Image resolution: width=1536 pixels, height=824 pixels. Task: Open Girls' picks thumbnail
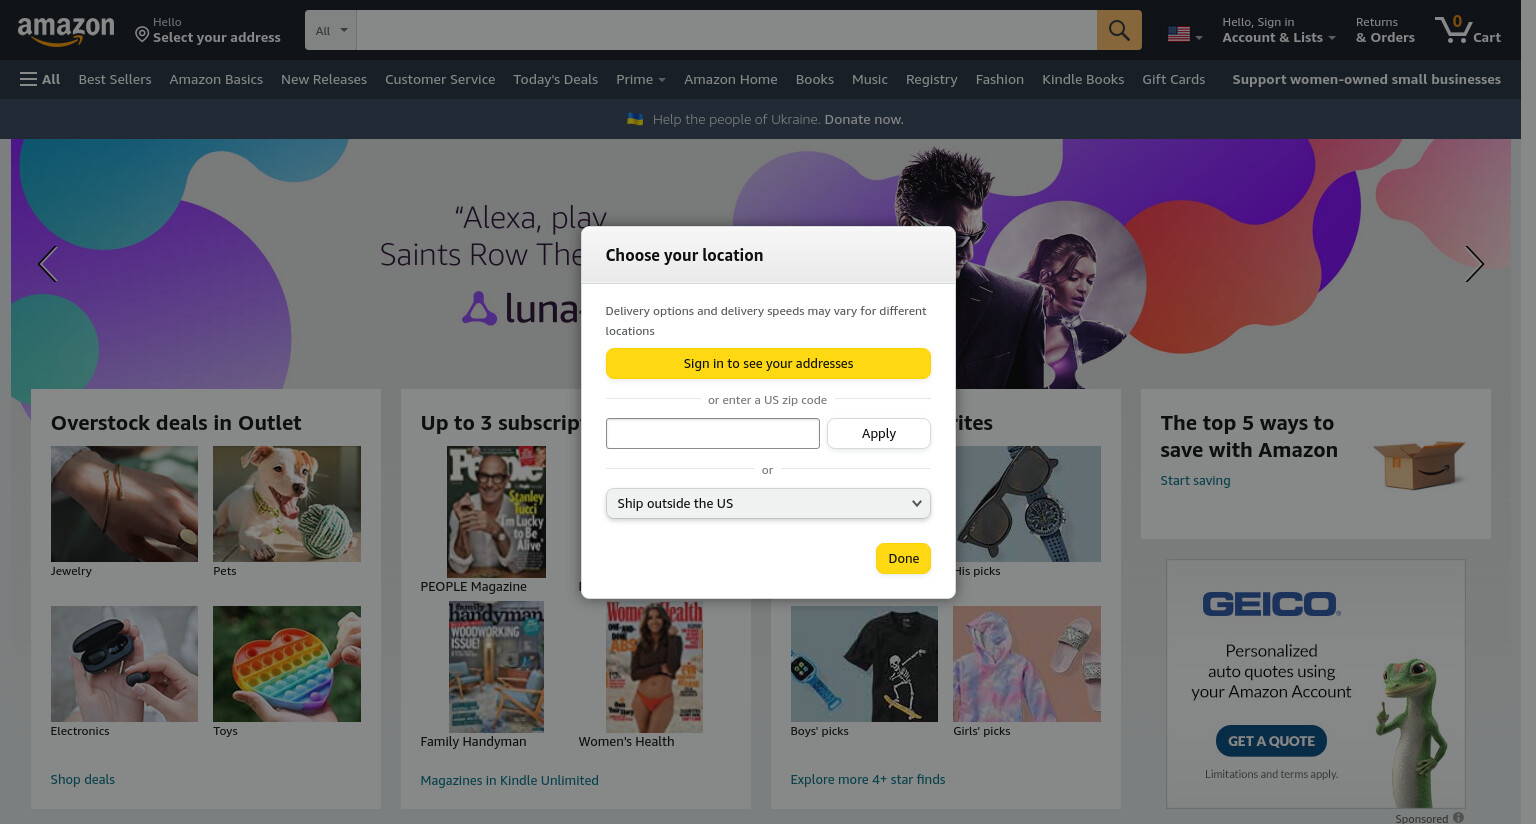pyautogui.click(x=1027, y=664)
